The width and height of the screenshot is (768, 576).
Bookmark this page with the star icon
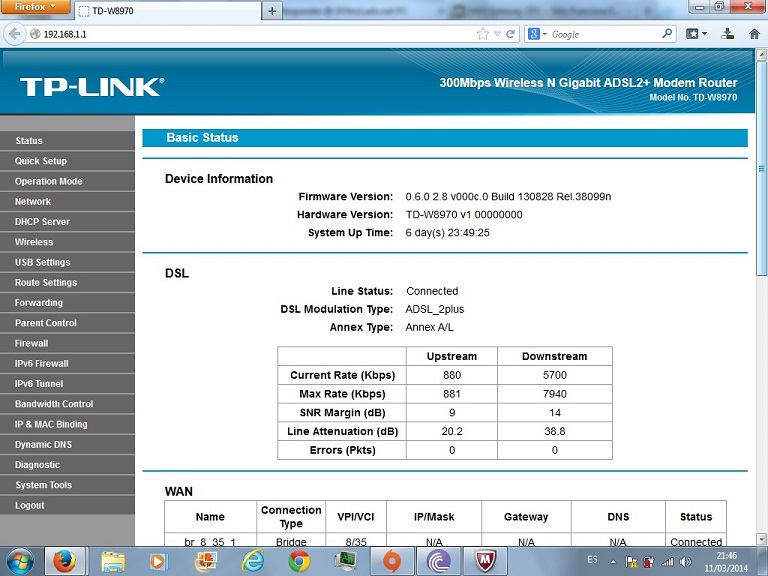point(483,34)
